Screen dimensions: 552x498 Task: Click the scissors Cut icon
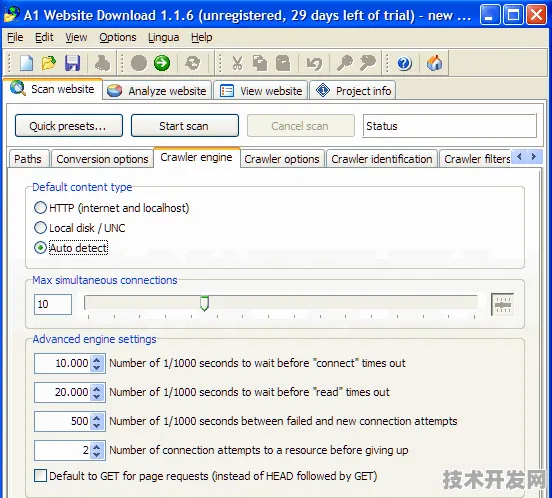tap(237, 63)
